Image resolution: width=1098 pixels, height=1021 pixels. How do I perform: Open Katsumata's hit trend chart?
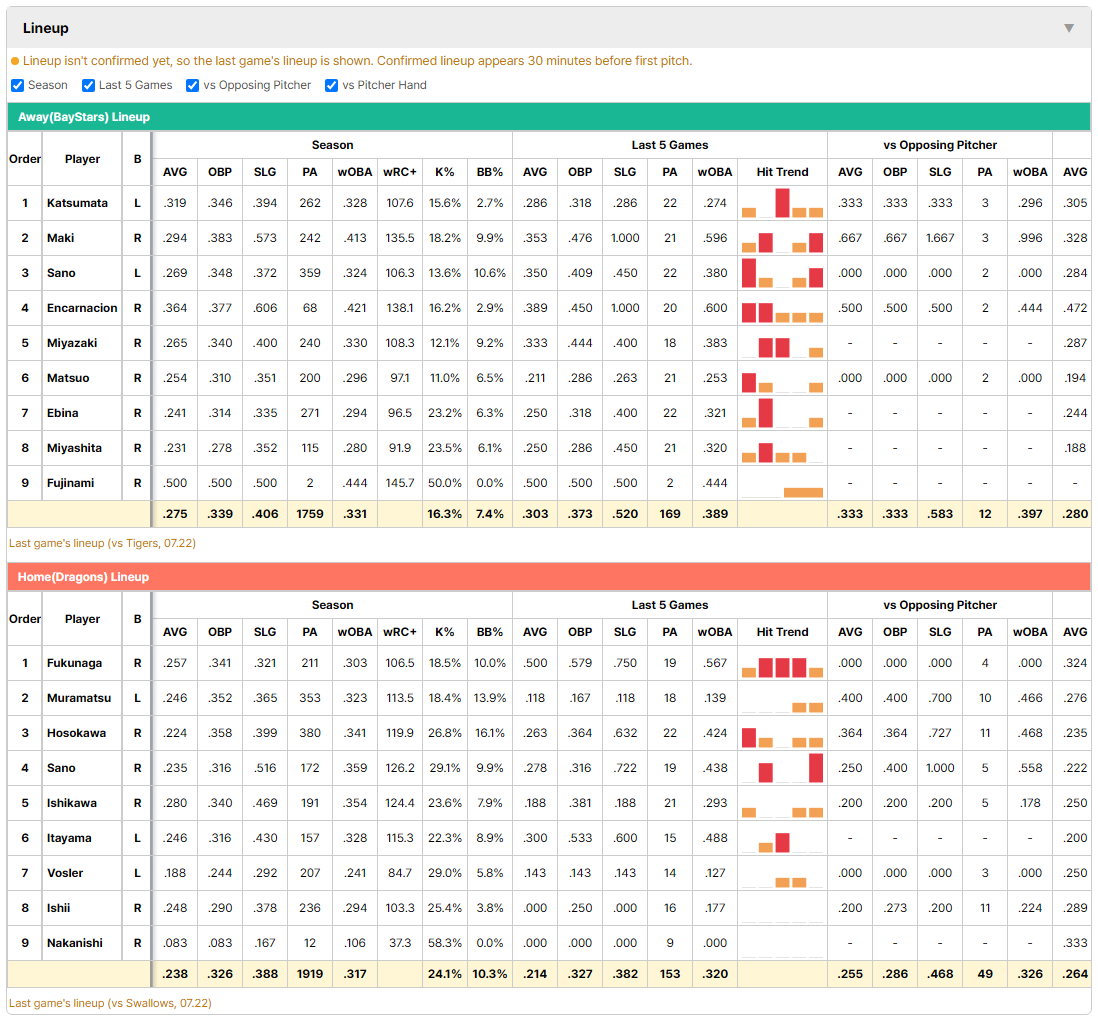[782, 203]
